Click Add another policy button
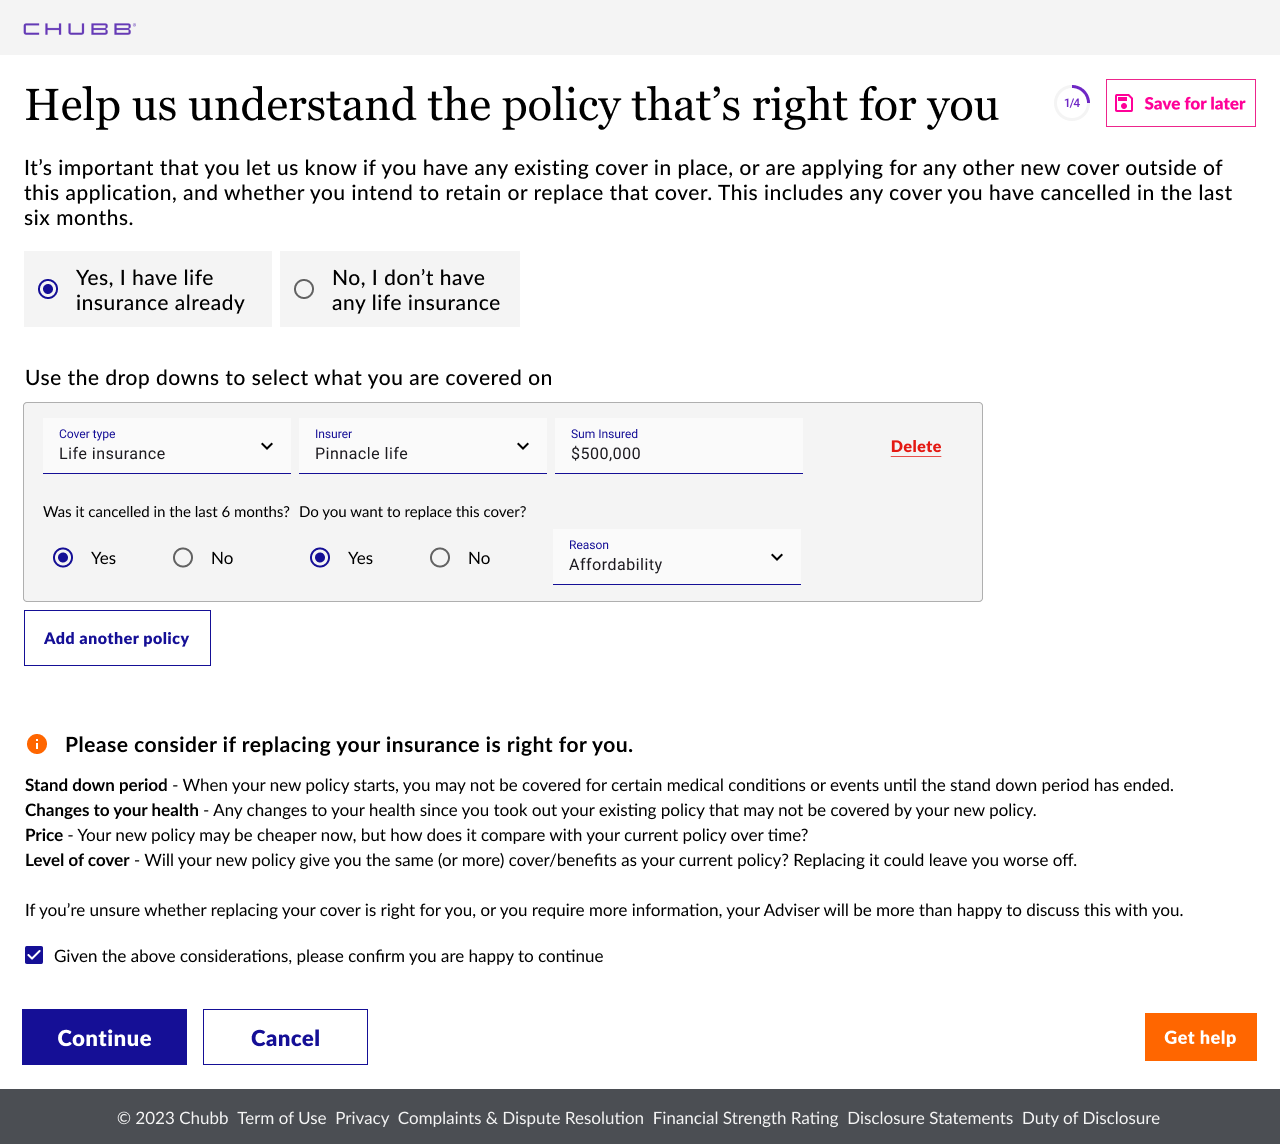This screenshot has height=1144, width=1280. 117,638
